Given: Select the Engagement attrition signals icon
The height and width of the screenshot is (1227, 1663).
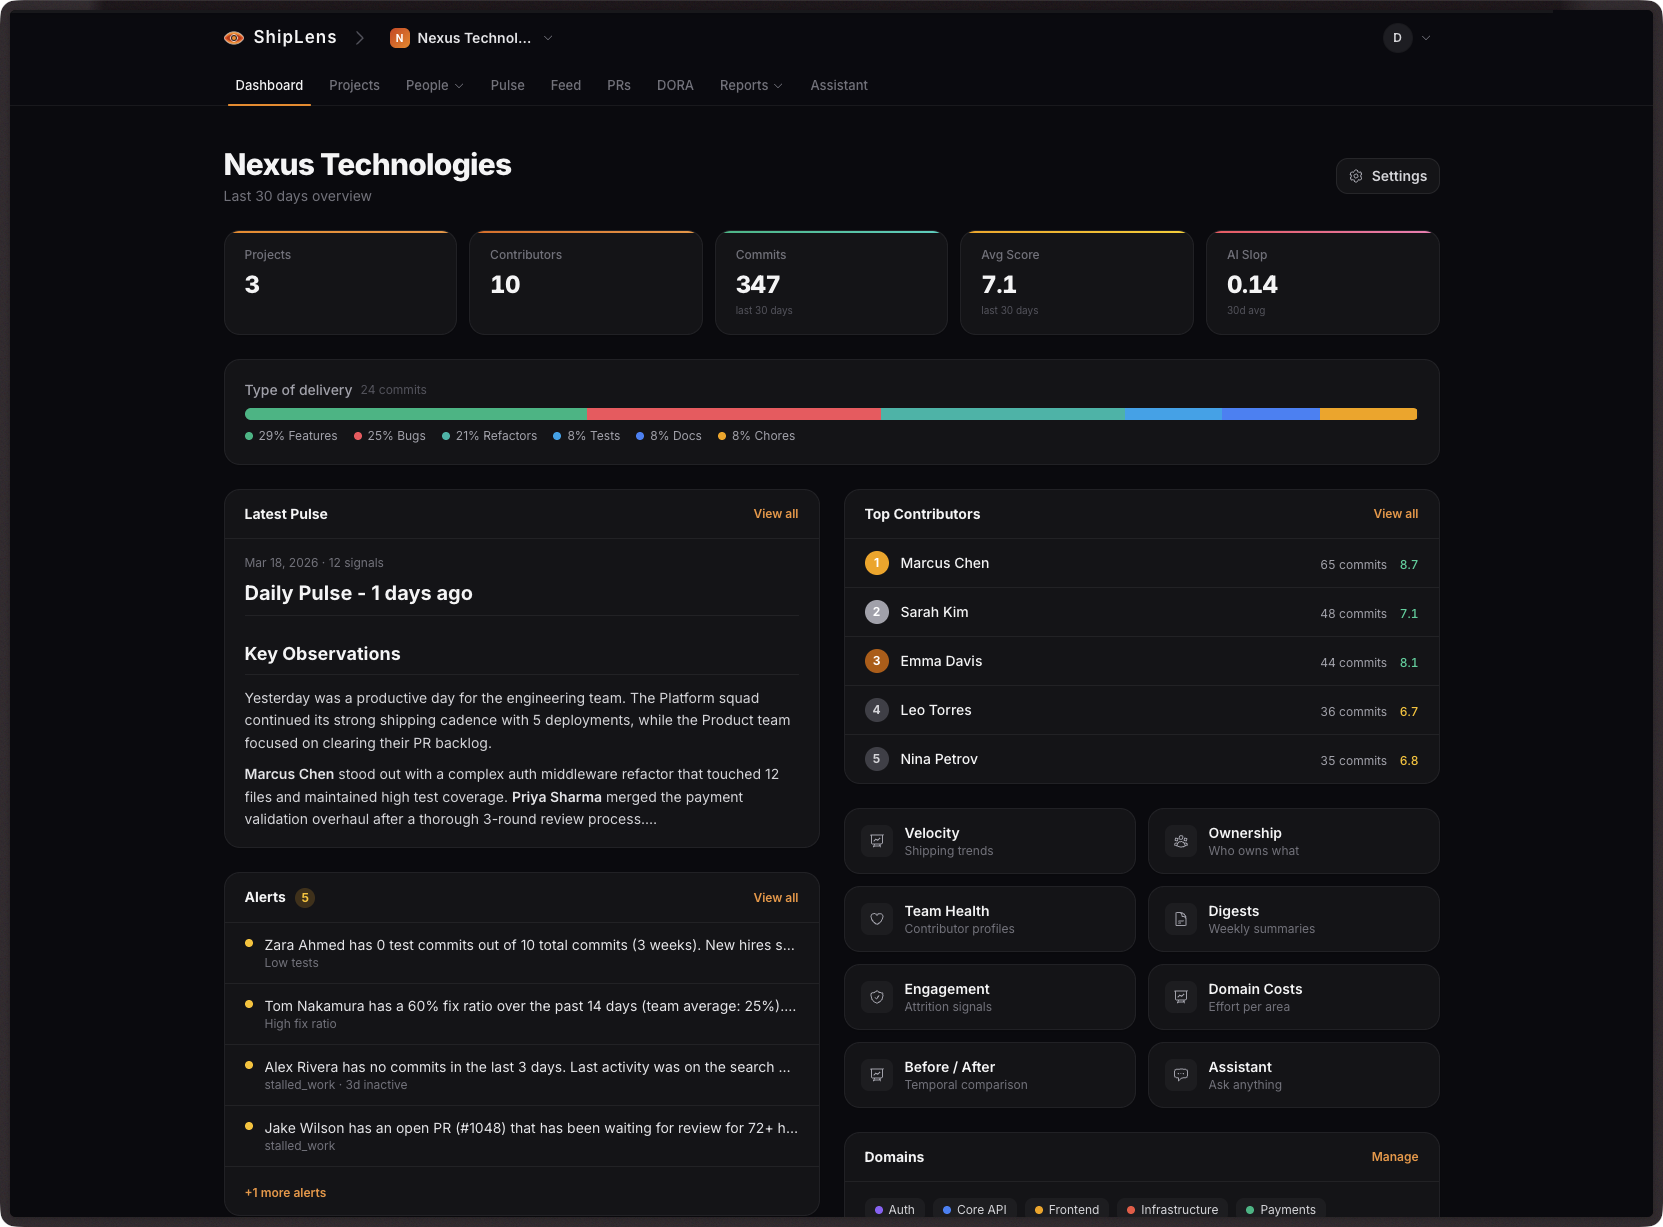Looking at the screenshot, I should point(876,997).
